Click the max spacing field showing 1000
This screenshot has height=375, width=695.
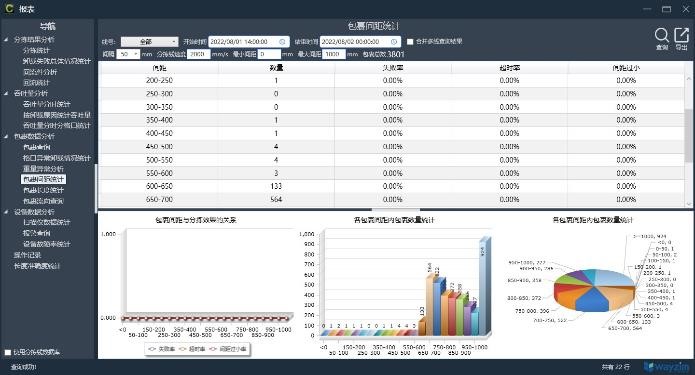(x=333, y=54)
